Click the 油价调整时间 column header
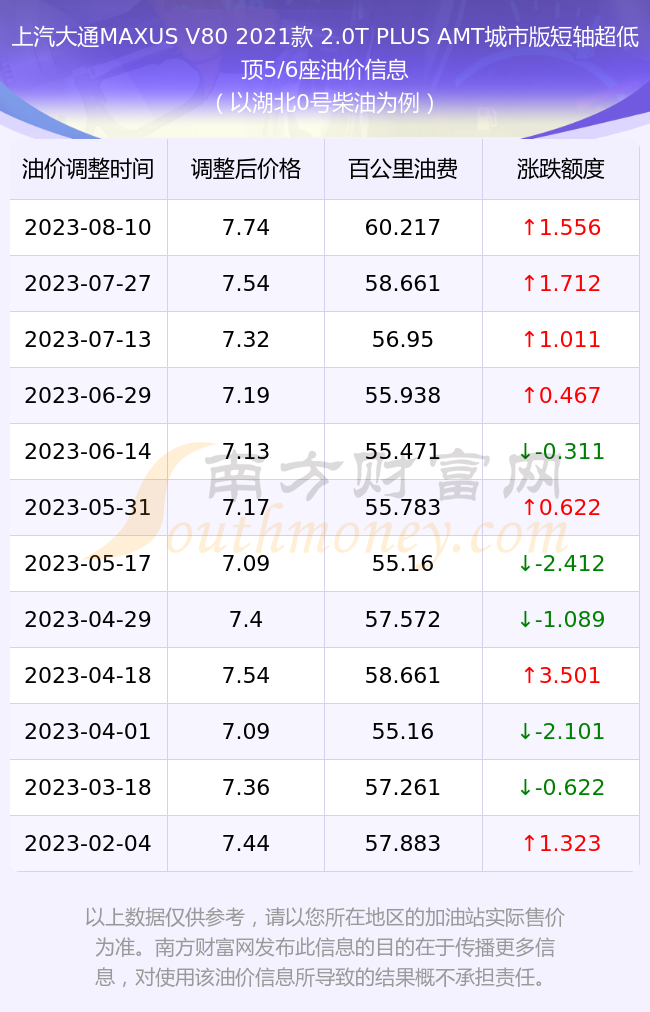This screenshot has width=650, height=1012. pos(88,169)
